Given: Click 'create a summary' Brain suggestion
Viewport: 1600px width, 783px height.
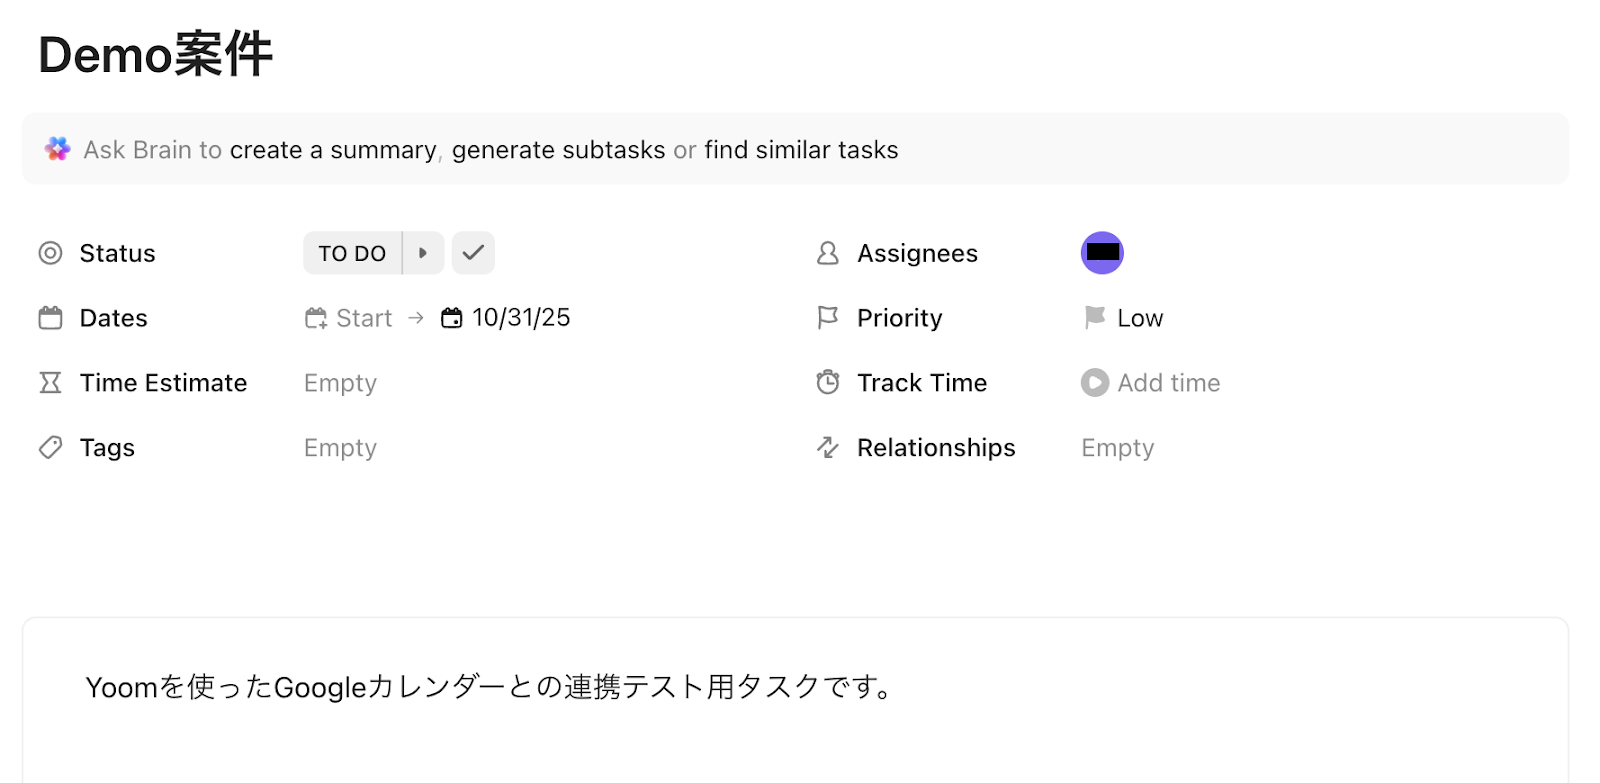Looking at the screenshot, I should pyautogui.click(x=333, y=150).
